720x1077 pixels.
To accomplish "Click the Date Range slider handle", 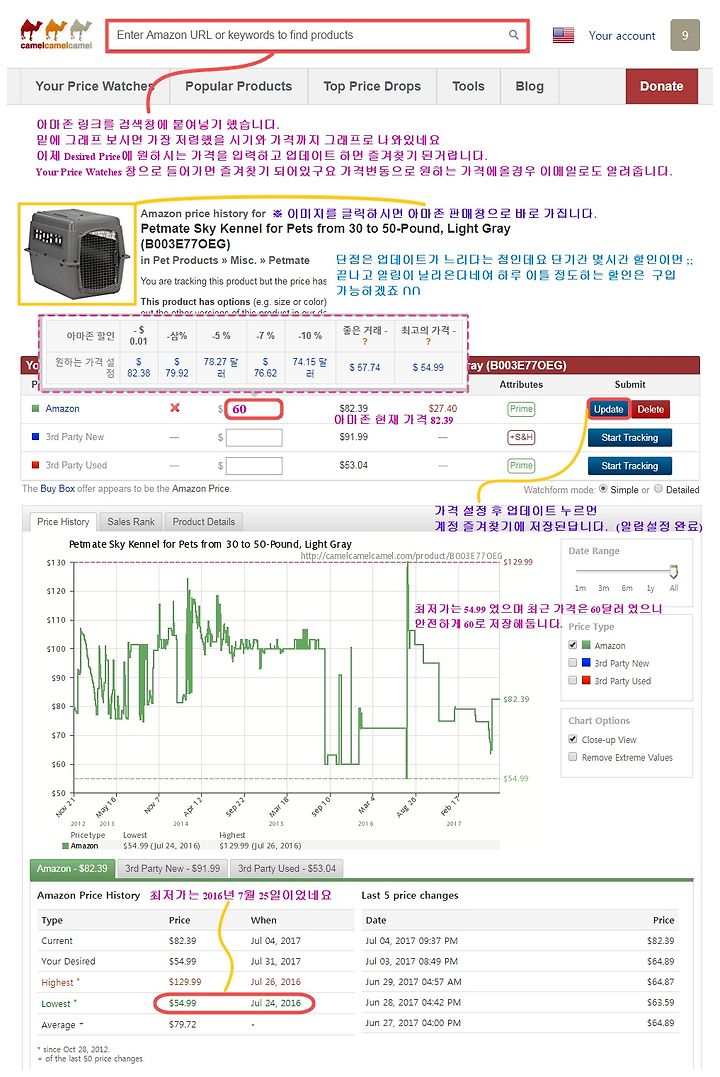I will point(673,571).
